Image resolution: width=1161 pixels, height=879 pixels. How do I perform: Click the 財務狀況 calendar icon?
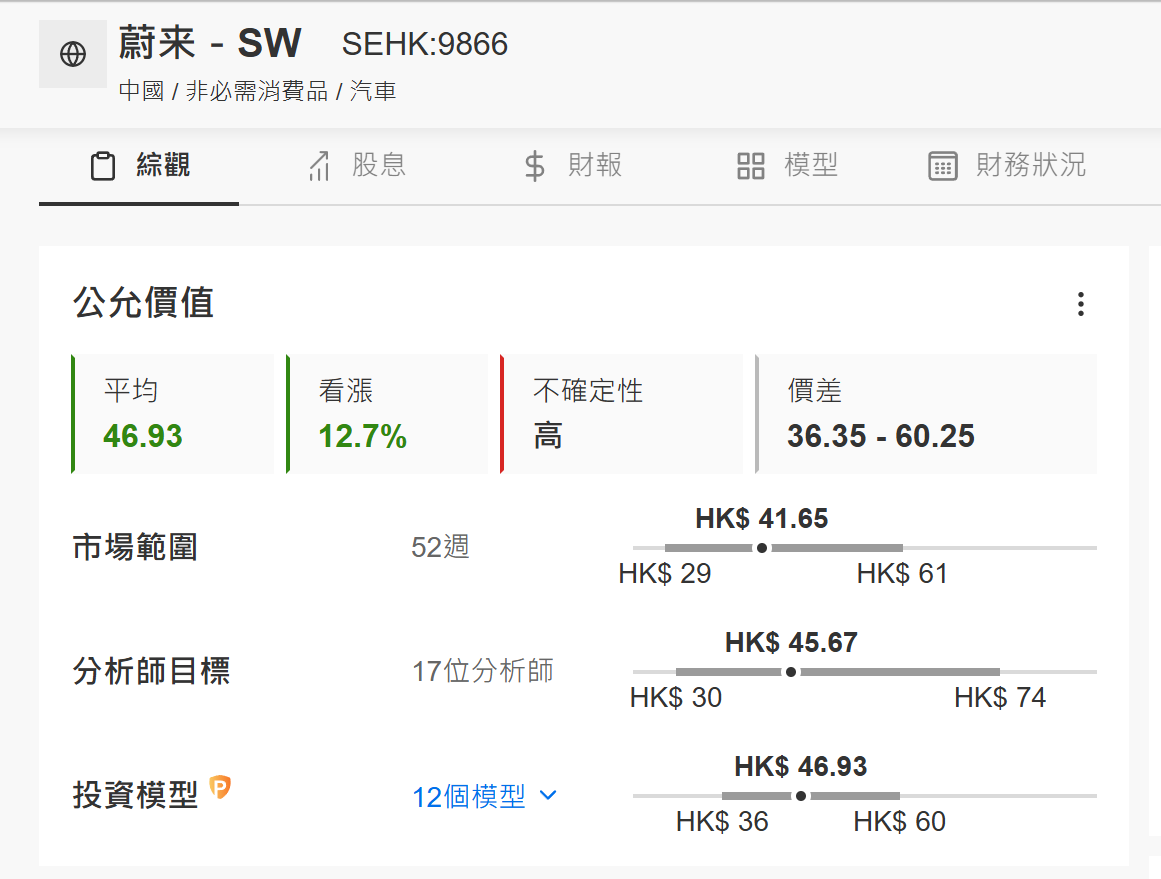pos(943,166)
